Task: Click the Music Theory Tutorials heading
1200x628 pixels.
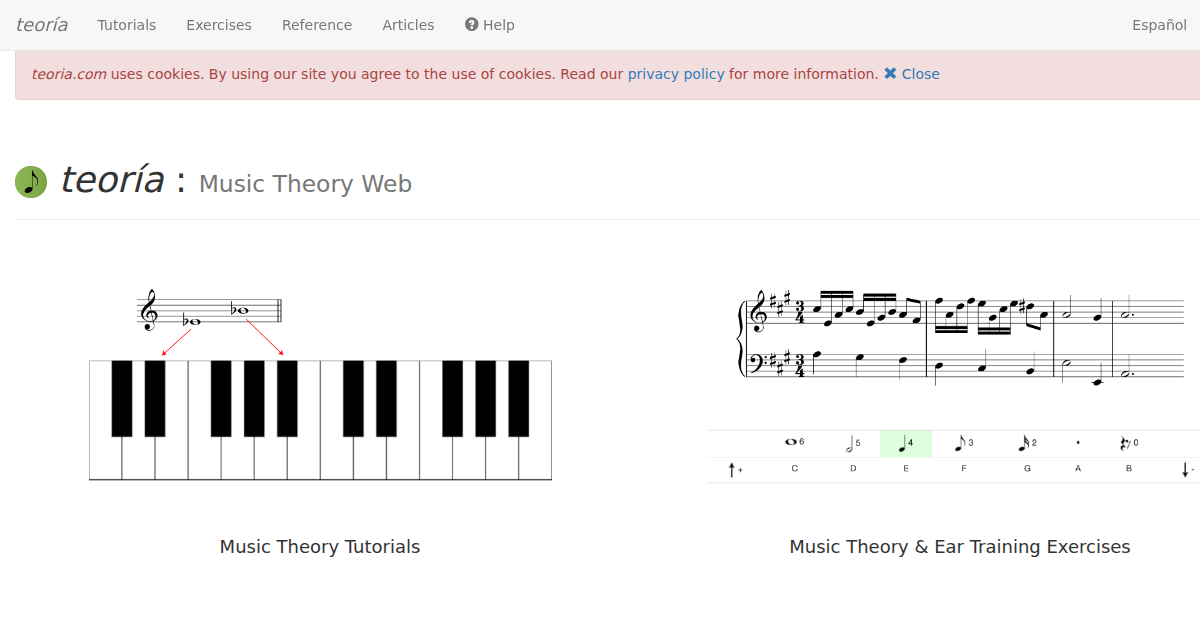Action: [x=320, y=547]
